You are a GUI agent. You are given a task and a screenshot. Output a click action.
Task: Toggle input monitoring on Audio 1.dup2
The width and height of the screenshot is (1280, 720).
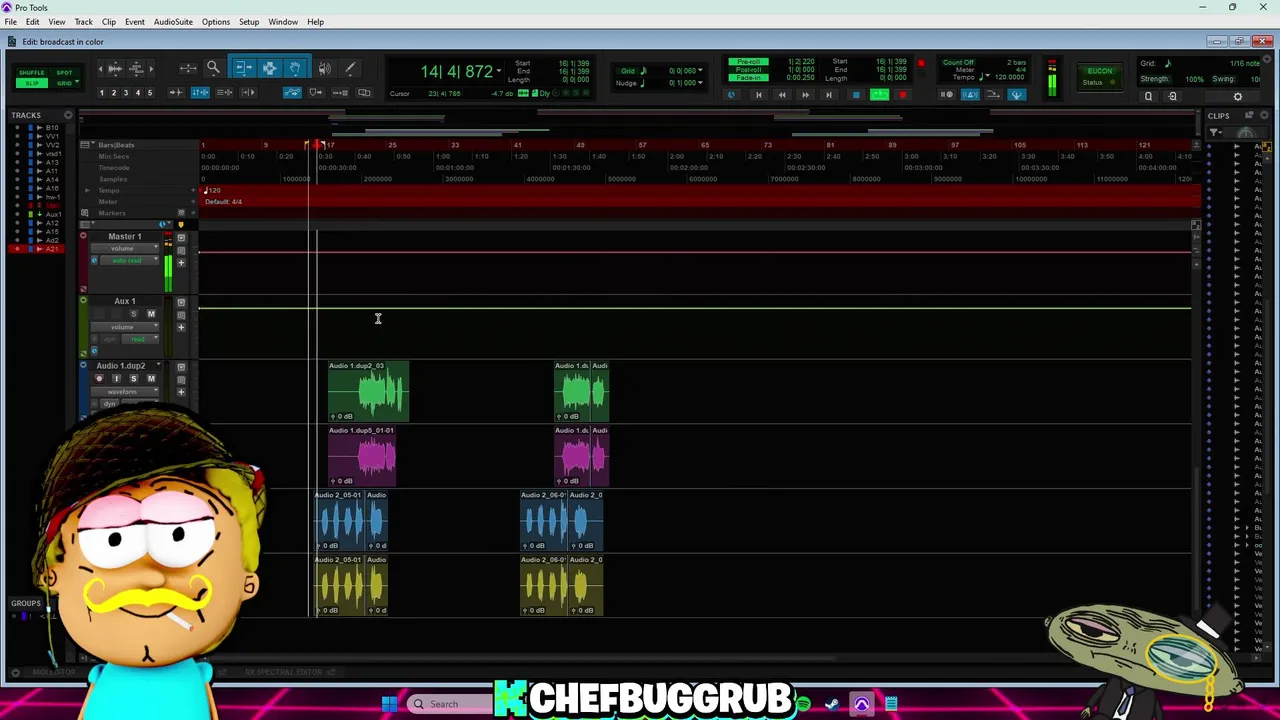pyautogui.click(x=116, y=379)
